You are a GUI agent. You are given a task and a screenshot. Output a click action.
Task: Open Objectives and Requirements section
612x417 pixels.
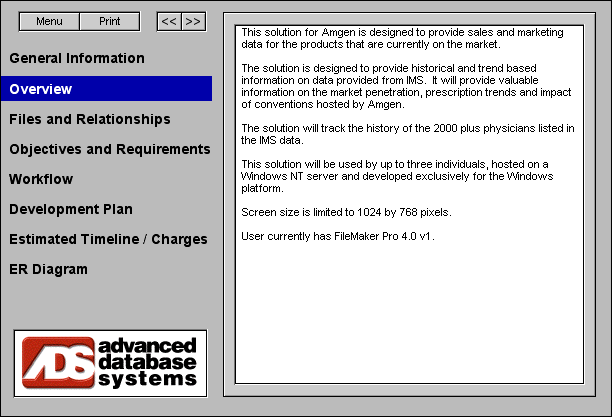click(x=110, y=149)
